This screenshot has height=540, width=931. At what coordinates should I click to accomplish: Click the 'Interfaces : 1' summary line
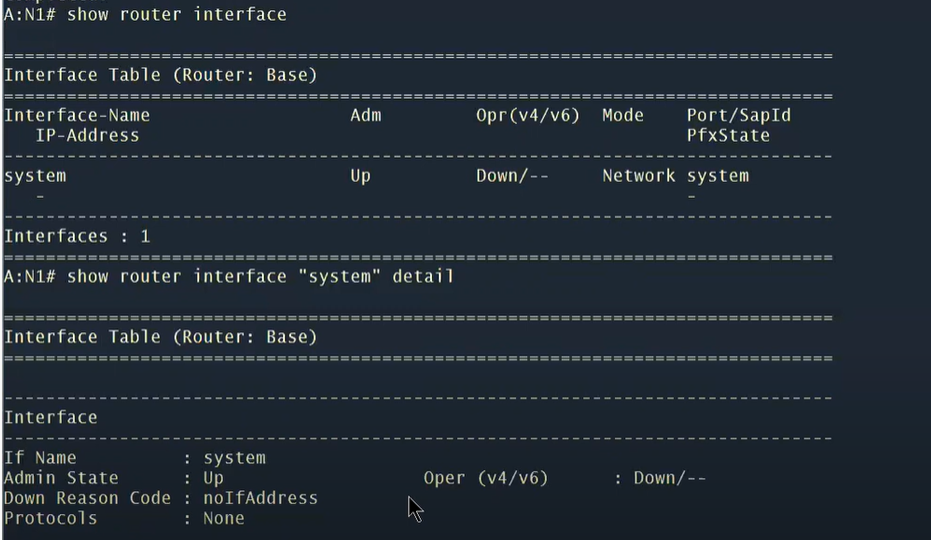[x=77, y=236]
